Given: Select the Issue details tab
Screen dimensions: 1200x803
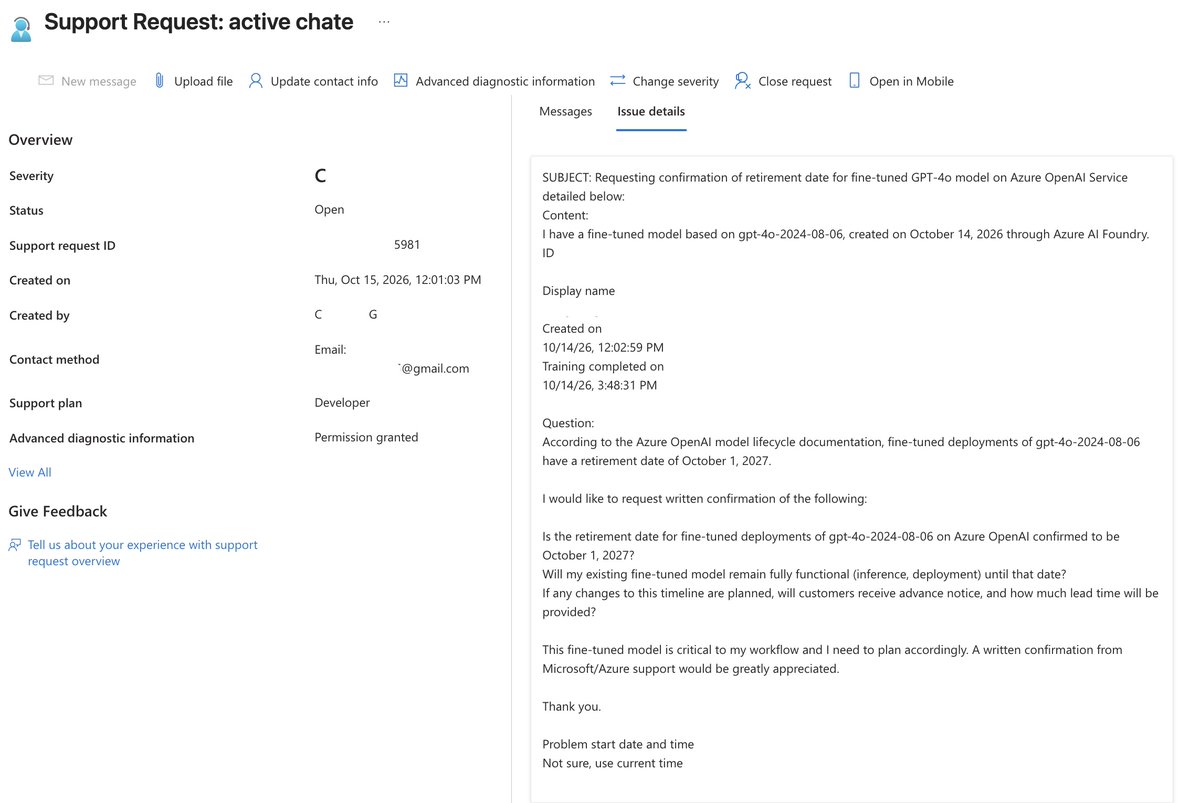Looking at the screenshot, I should pyautogui.click(x=651, y=111).
